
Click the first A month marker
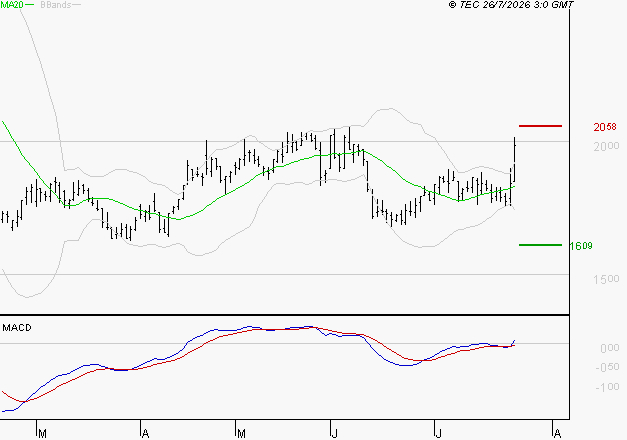tap(146, 434)
